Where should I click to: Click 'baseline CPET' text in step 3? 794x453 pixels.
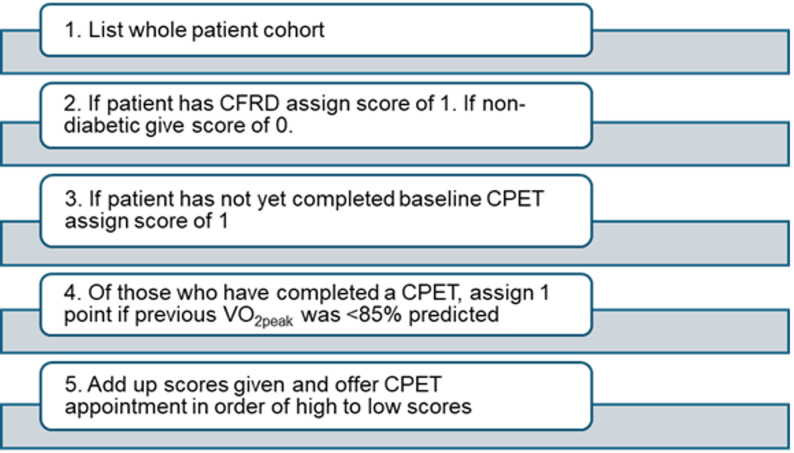click(x=471, y=199)
